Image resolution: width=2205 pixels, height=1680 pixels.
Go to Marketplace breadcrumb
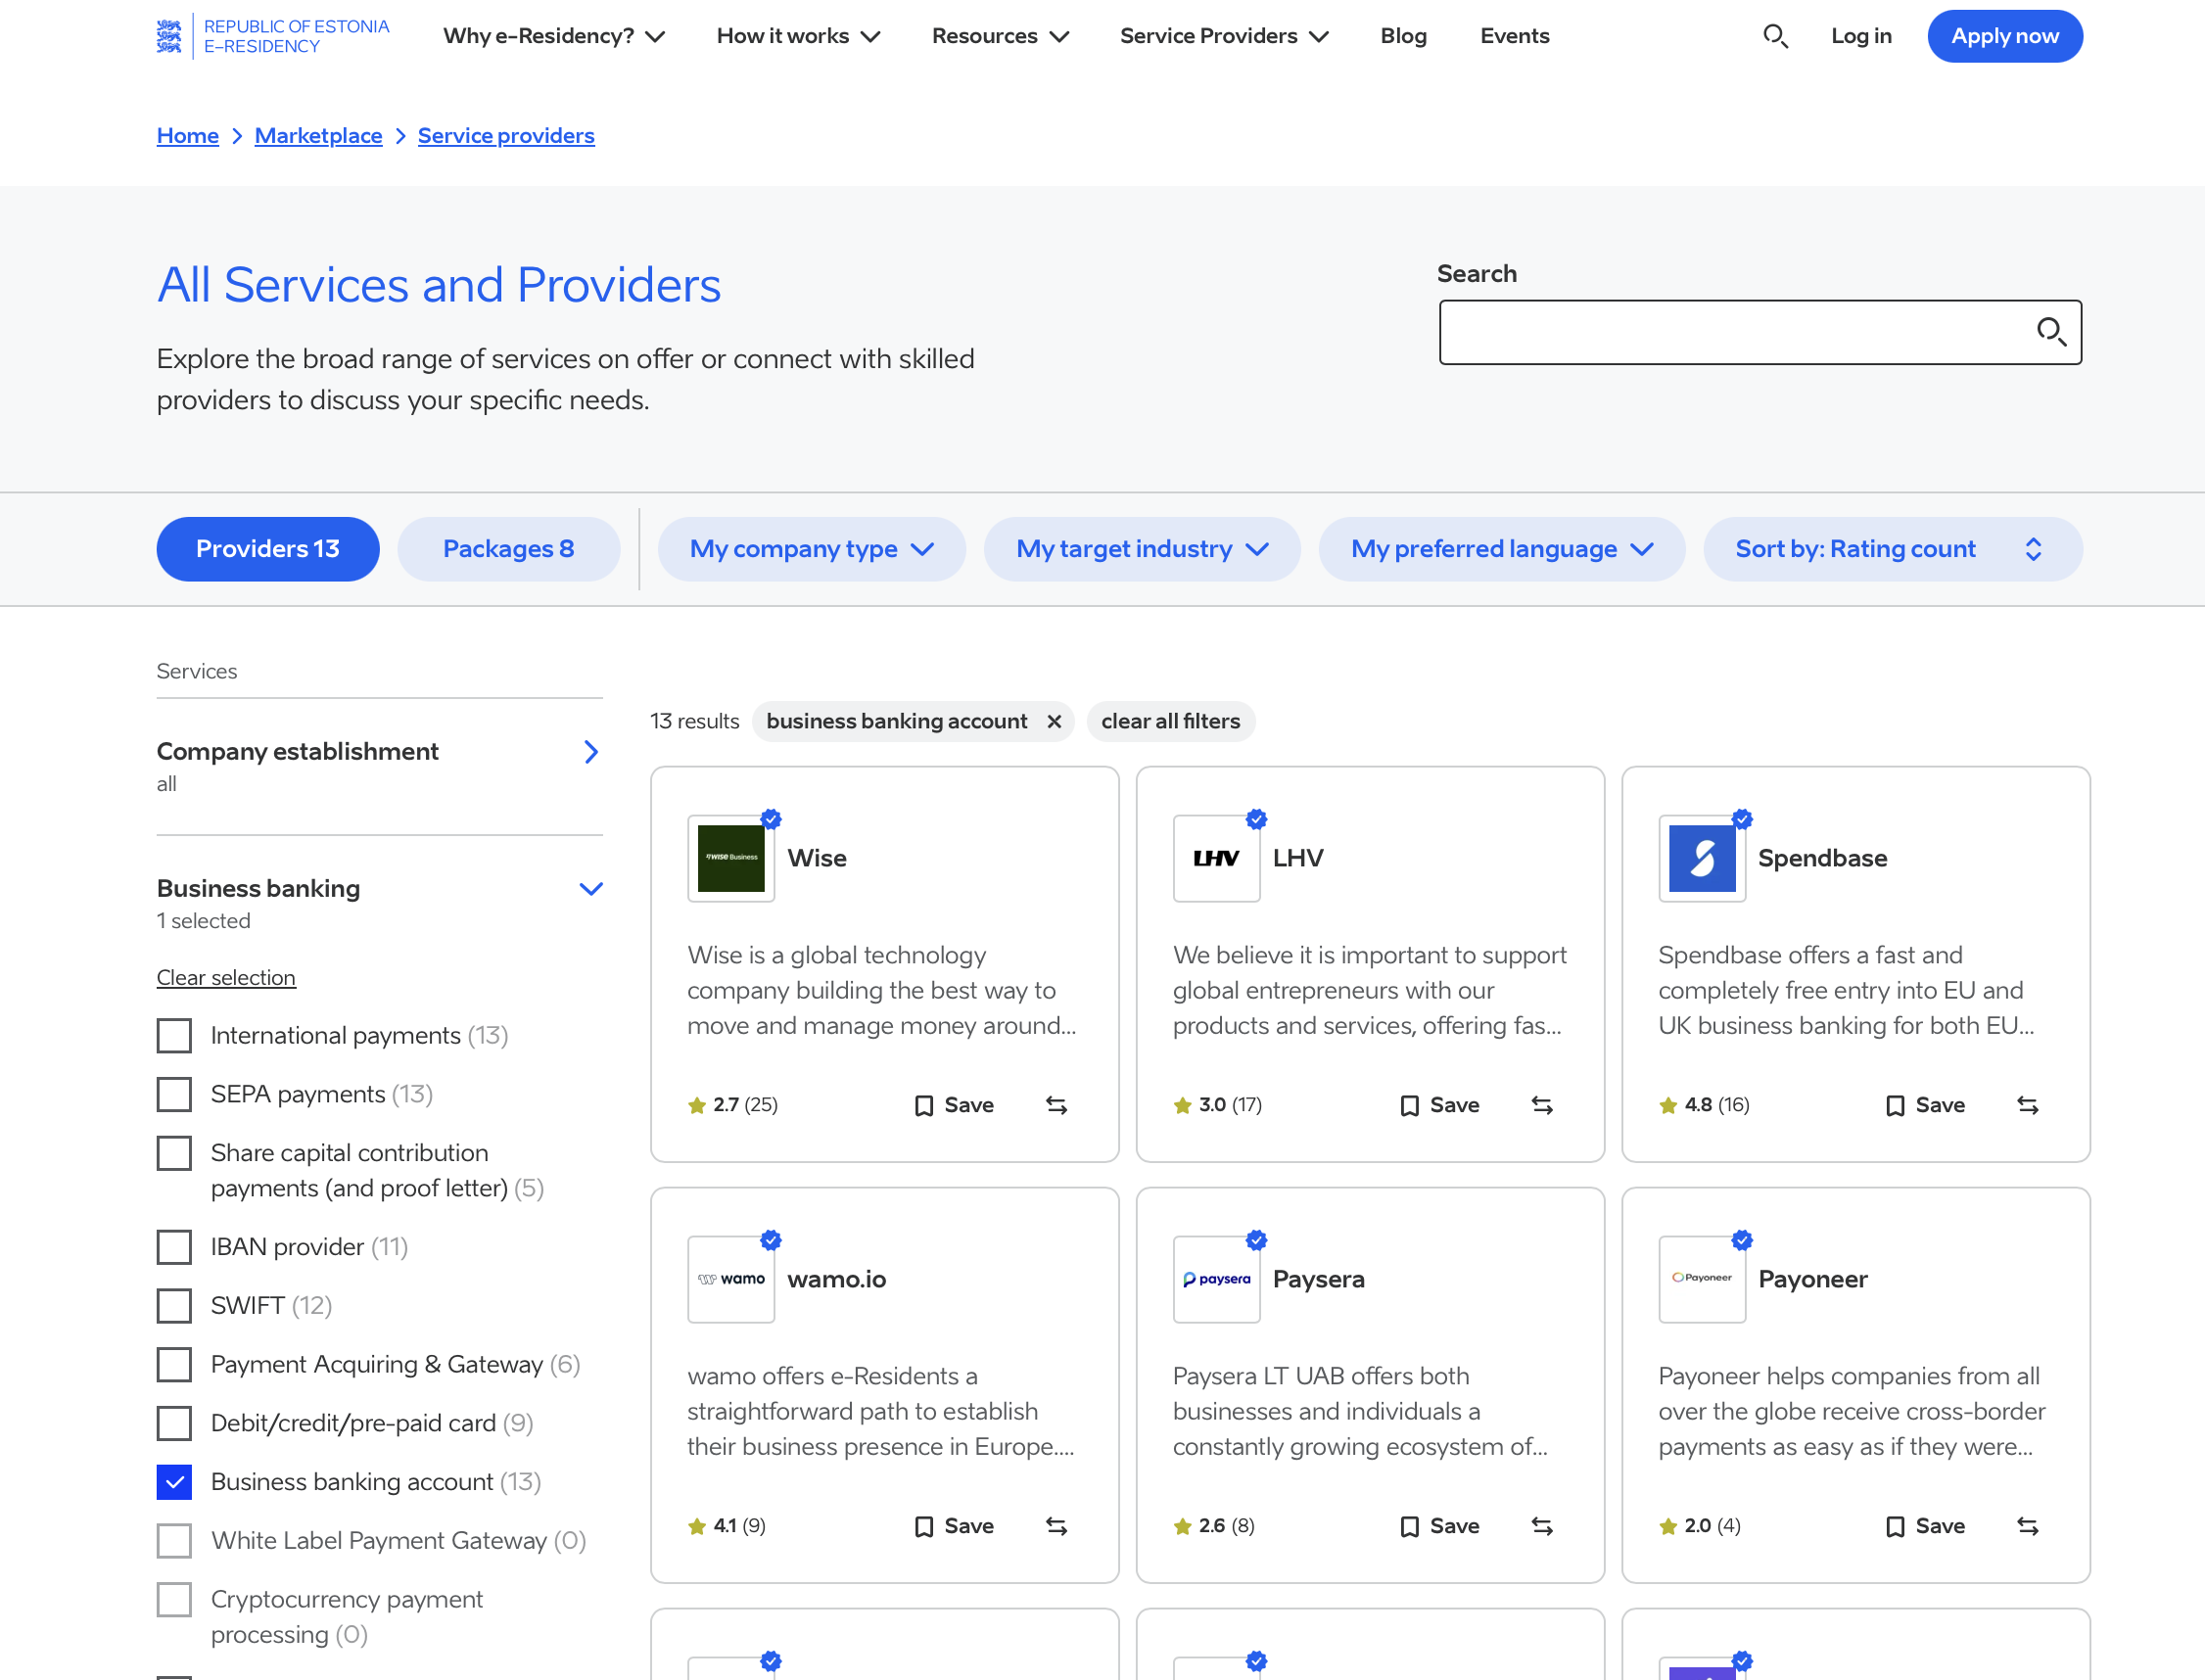tap(318, 135)
